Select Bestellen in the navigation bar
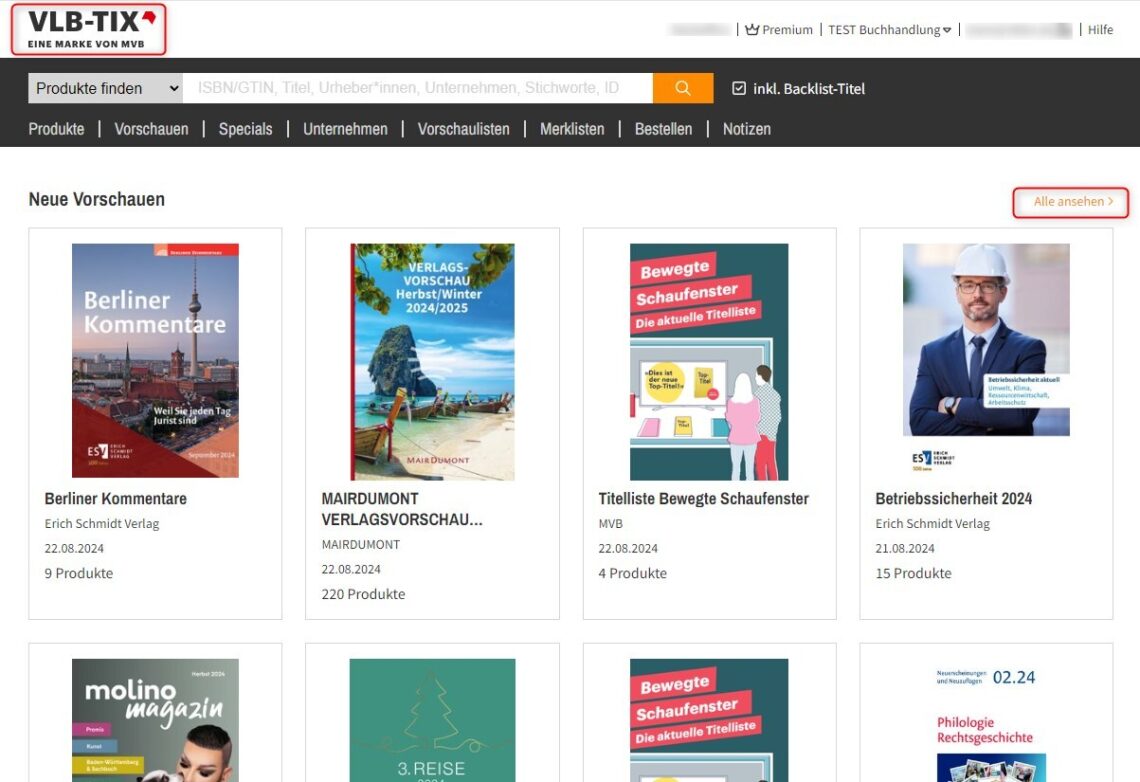Screen dimensions: 1140x782 (x=663, y=129)
